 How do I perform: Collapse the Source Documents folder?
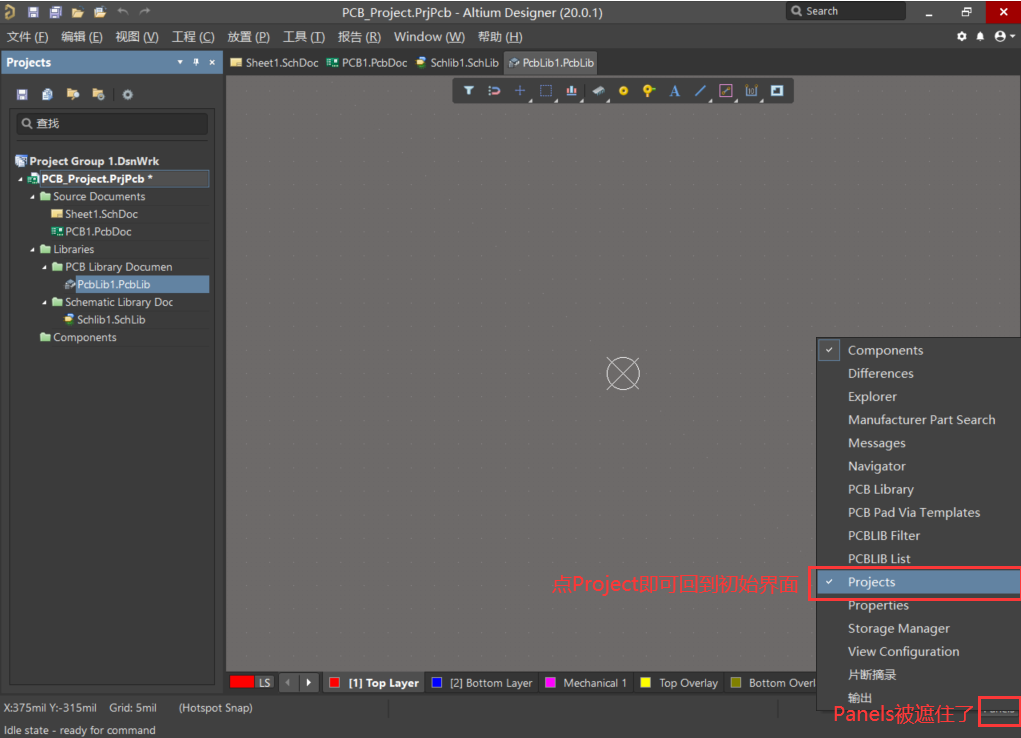point(33,197)
